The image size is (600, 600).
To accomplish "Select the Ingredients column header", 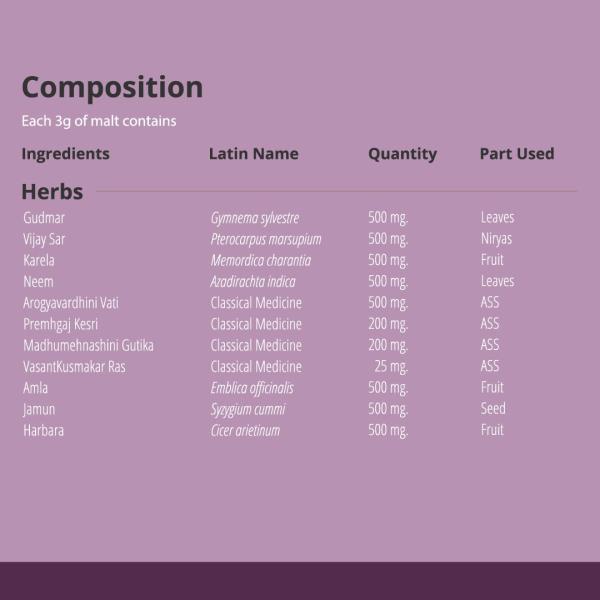I will point(66,154).
